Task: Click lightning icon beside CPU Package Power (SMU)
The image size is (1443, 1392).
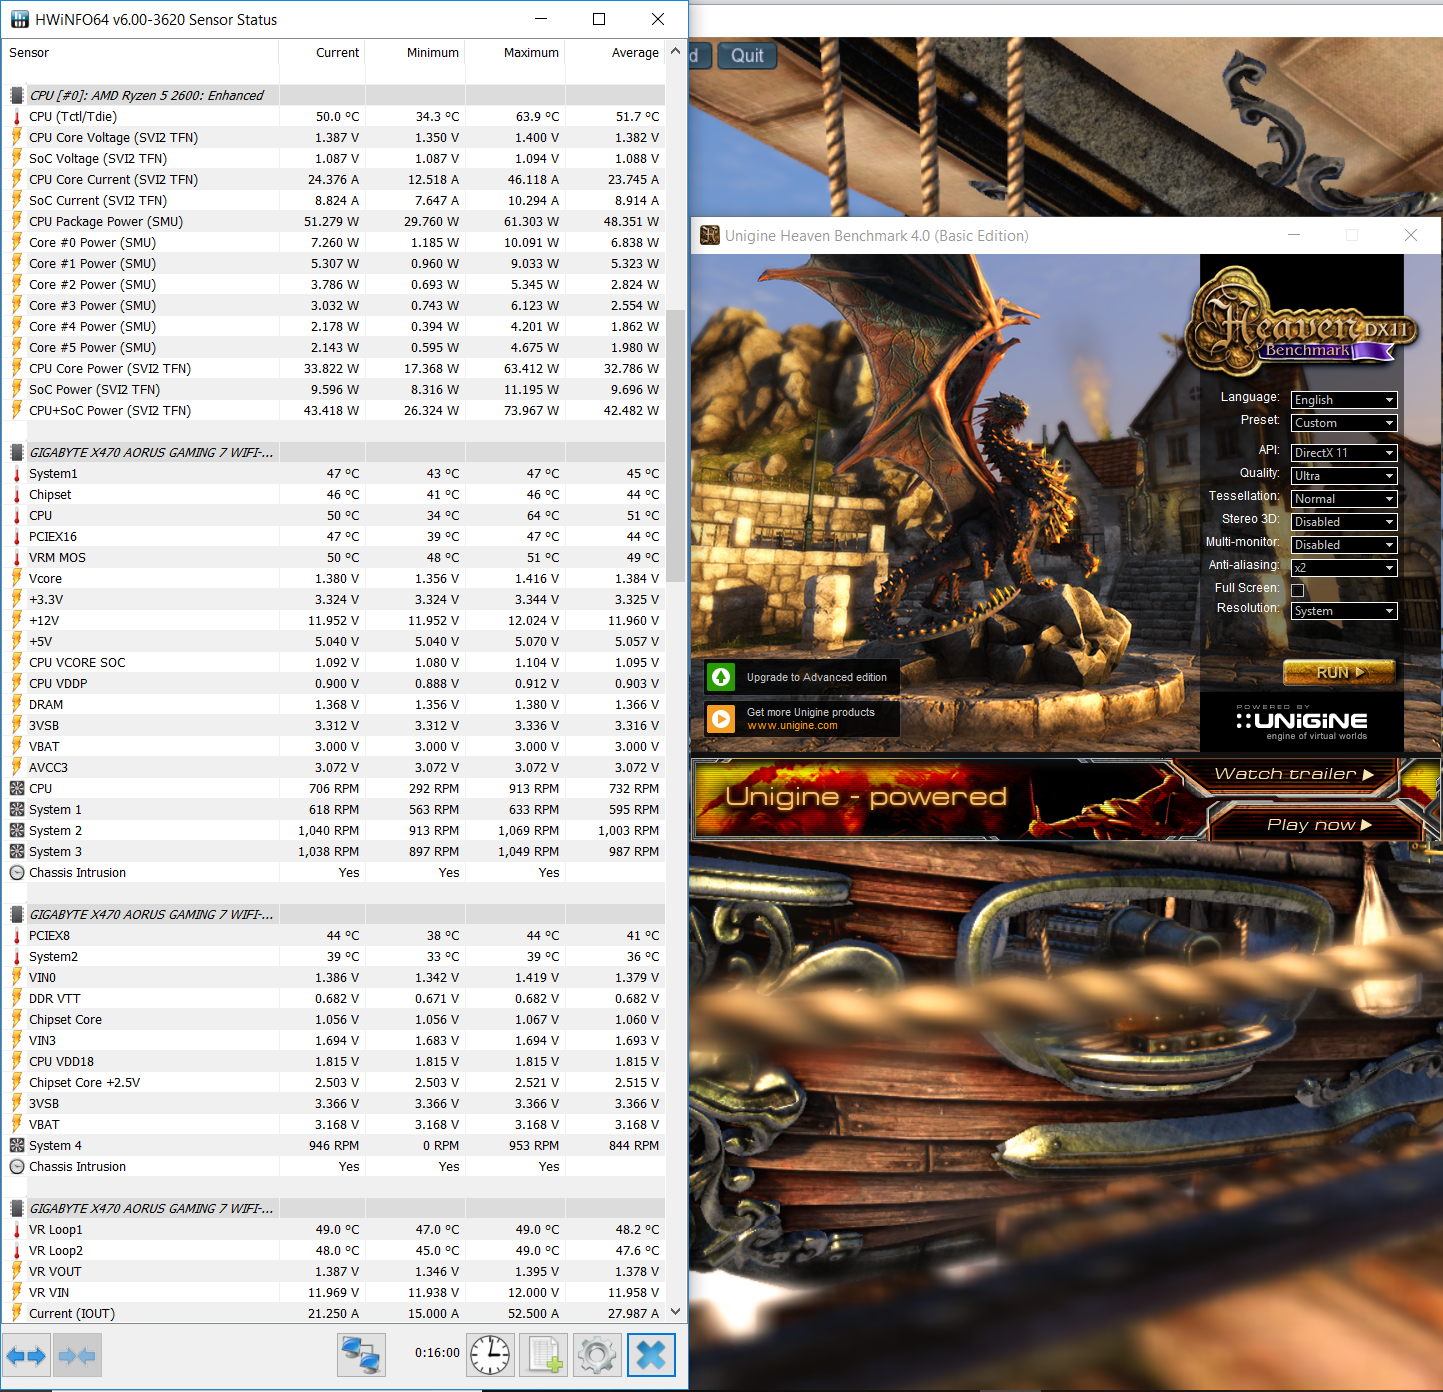Action: point(17,222)
